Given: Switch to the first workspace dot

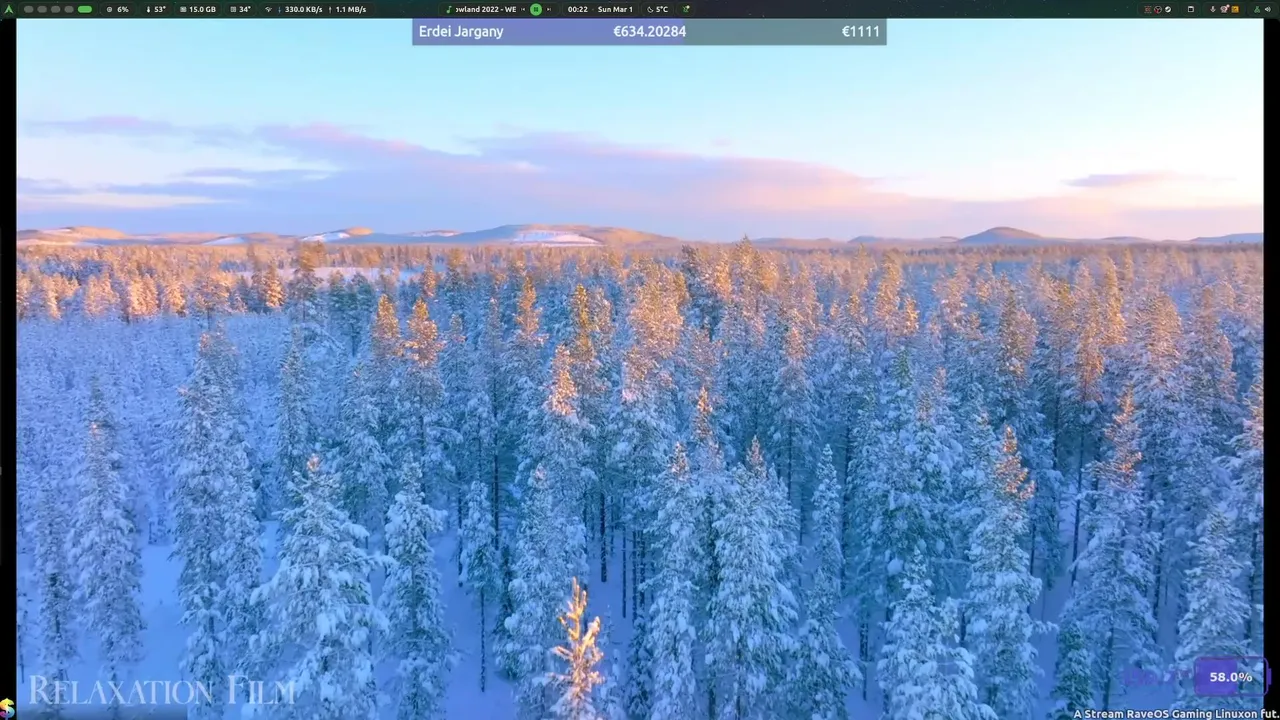Looking at the screenshot, I should tap(28, 9).
